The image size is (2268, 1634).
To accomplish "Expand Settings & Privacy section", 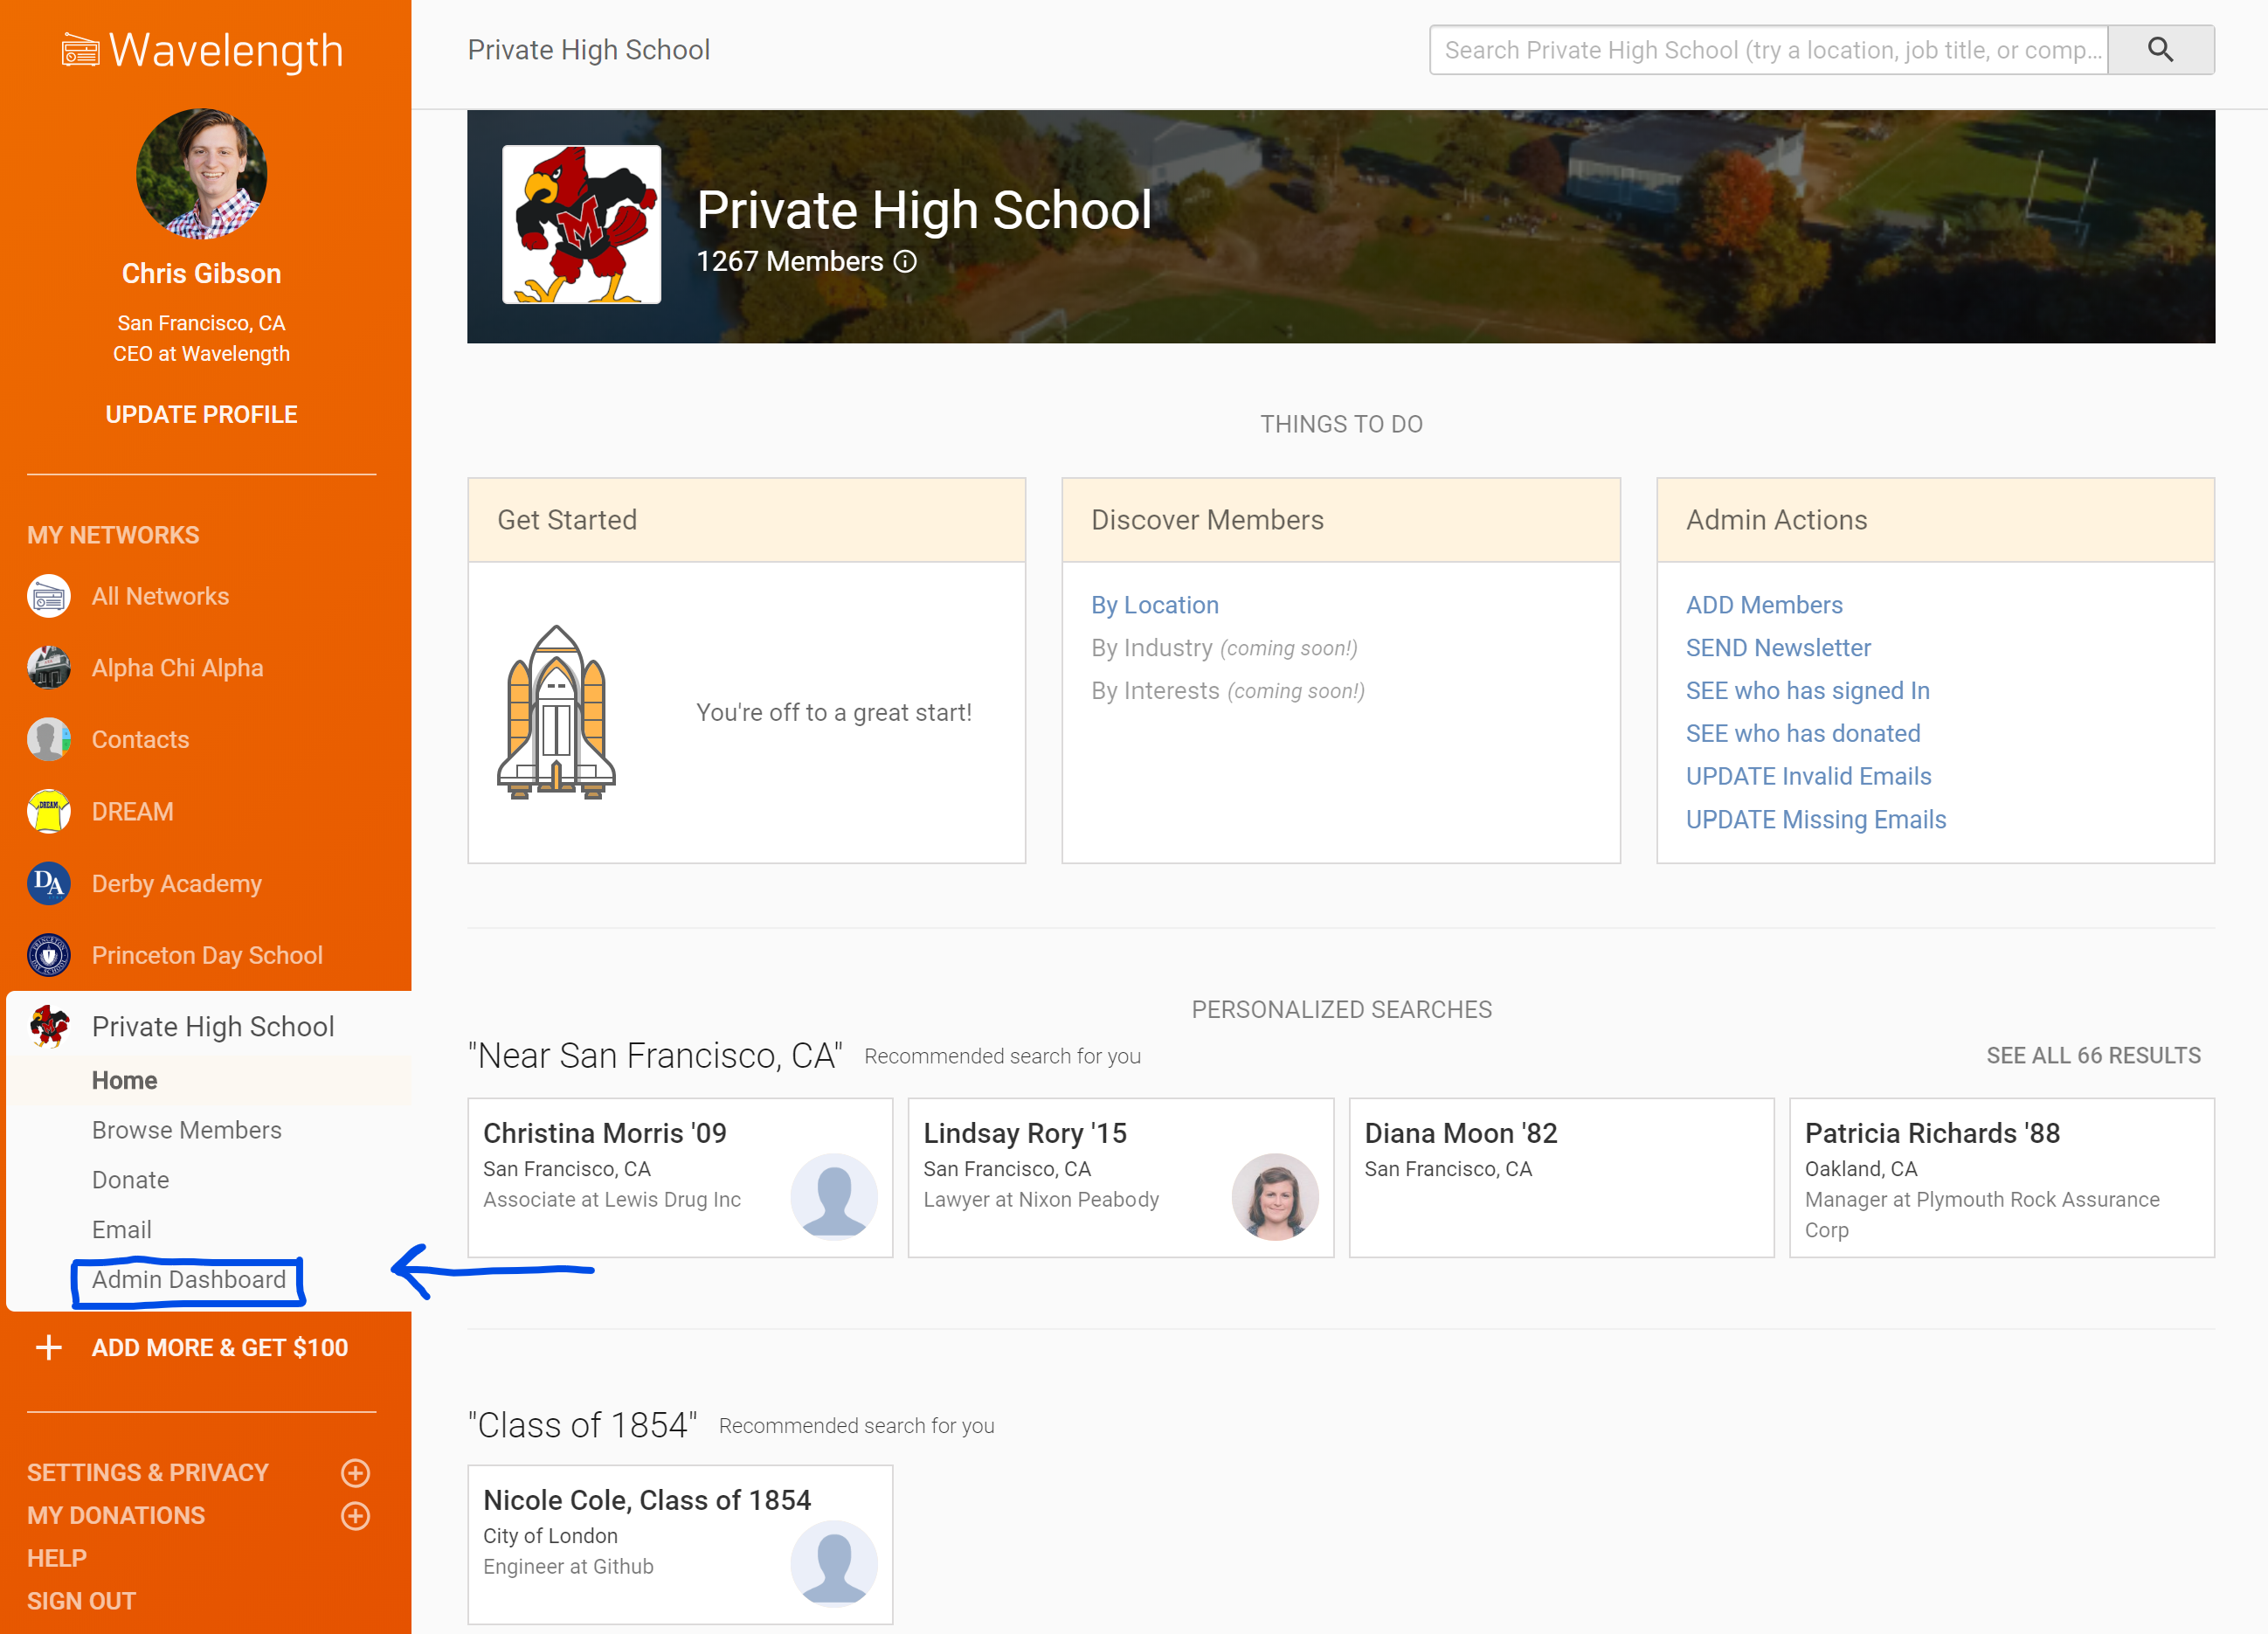I will click(x=355, y=1473).
